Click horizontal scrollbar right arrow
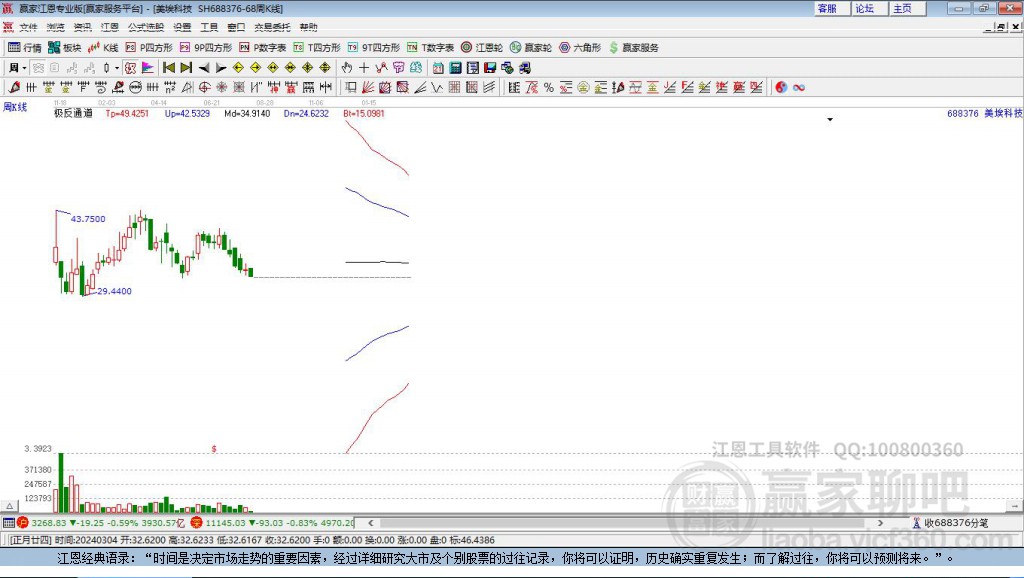This screenshot has height=578, width=1024. (x=880, y=522)
